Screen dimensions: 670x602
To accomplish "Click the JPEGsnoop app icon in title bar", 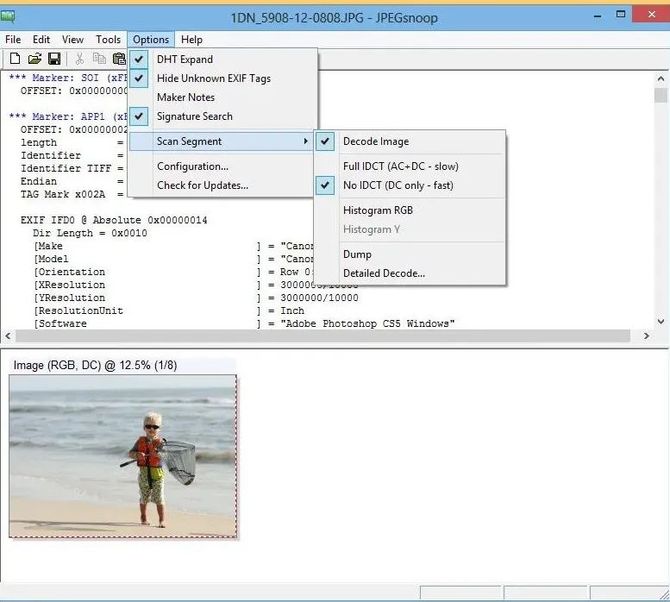I will pos(8,18).
